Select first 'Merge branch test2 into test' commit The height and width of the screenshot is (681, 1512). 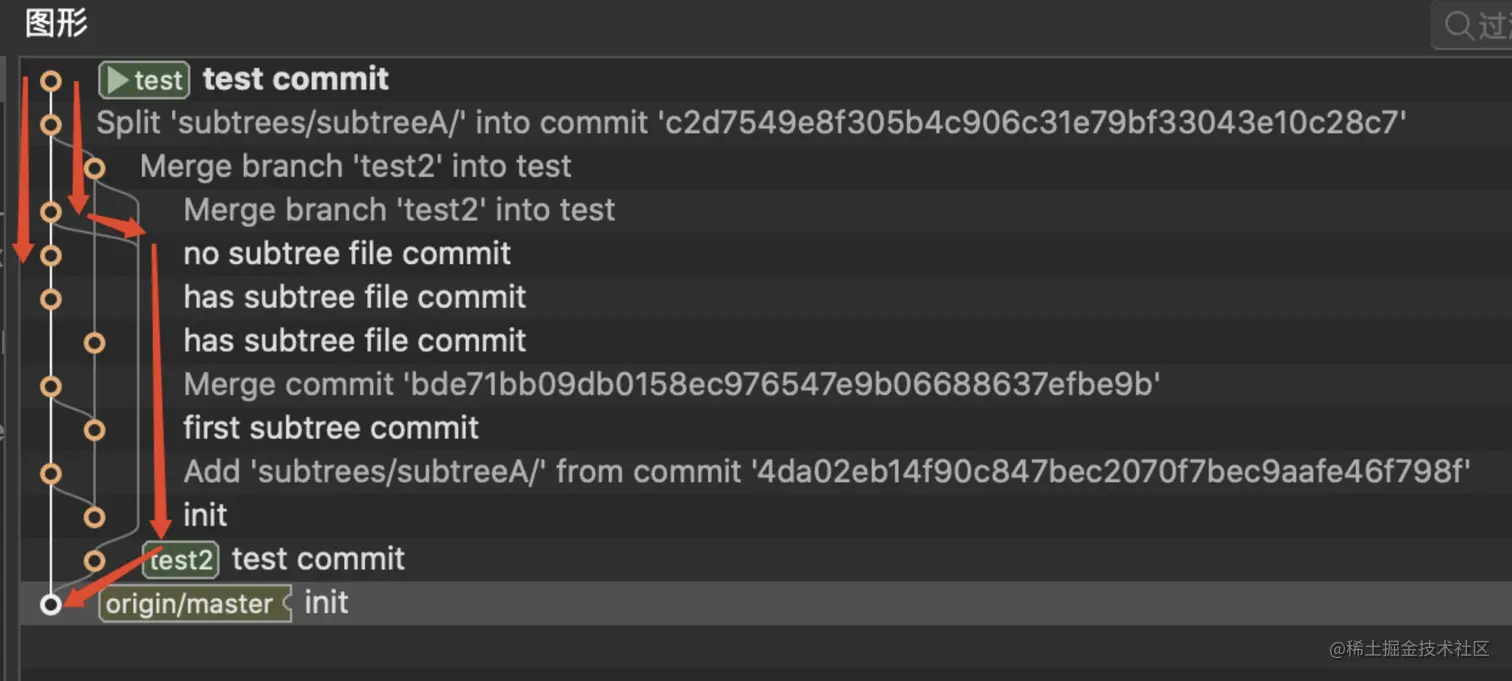(x=766, y=166)
